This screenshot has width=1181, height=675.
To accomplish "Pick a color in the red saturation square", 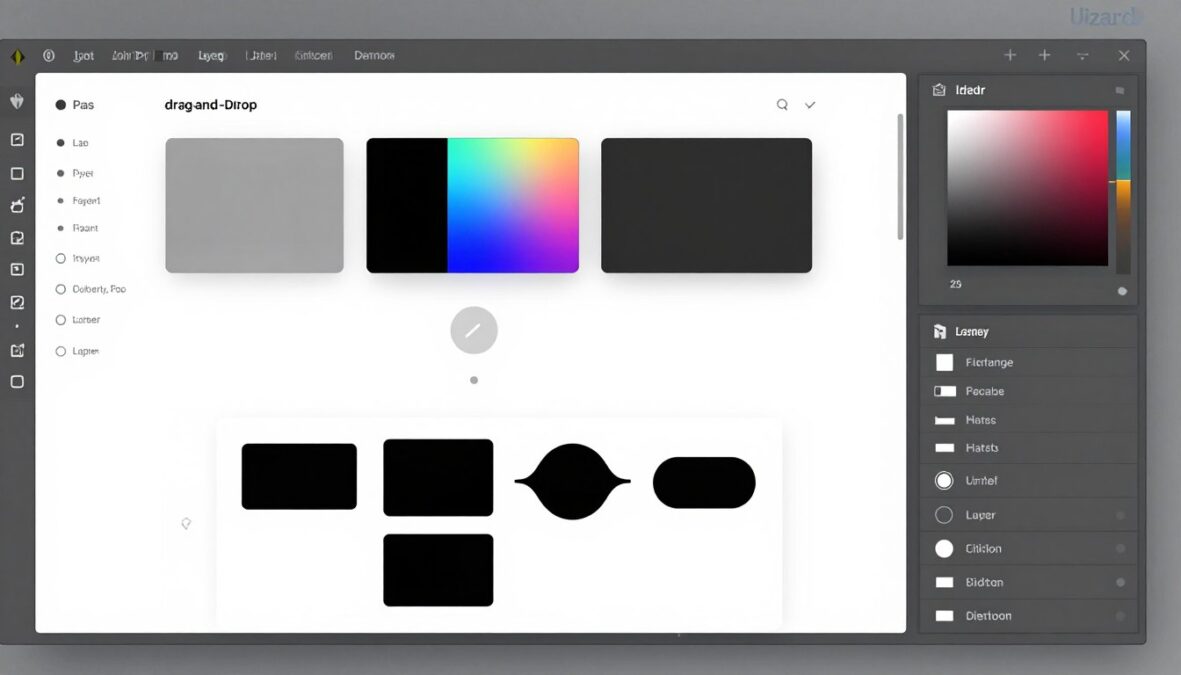I will (1027, 188).
